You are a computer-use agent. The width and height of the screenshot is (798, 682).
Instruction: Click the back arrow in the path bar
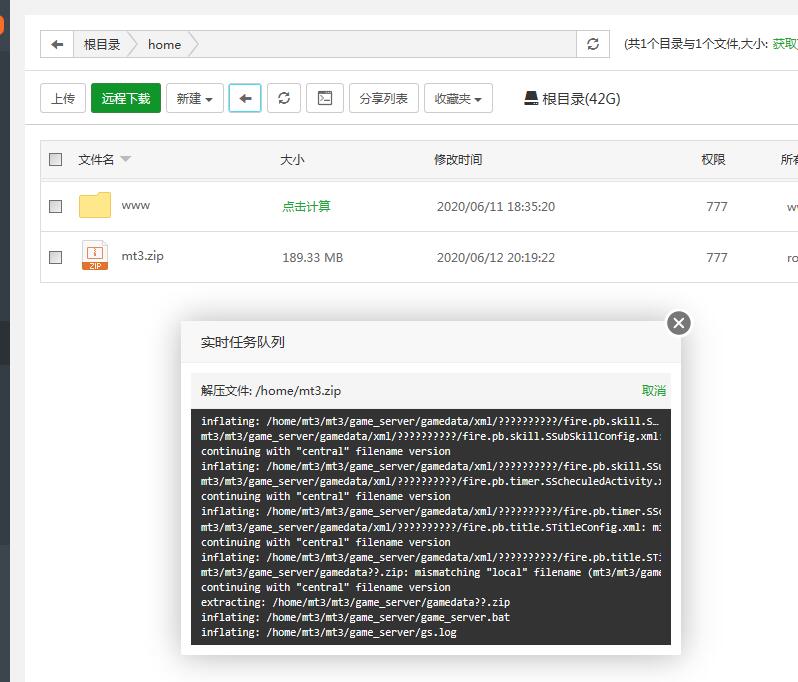[57, 44]
